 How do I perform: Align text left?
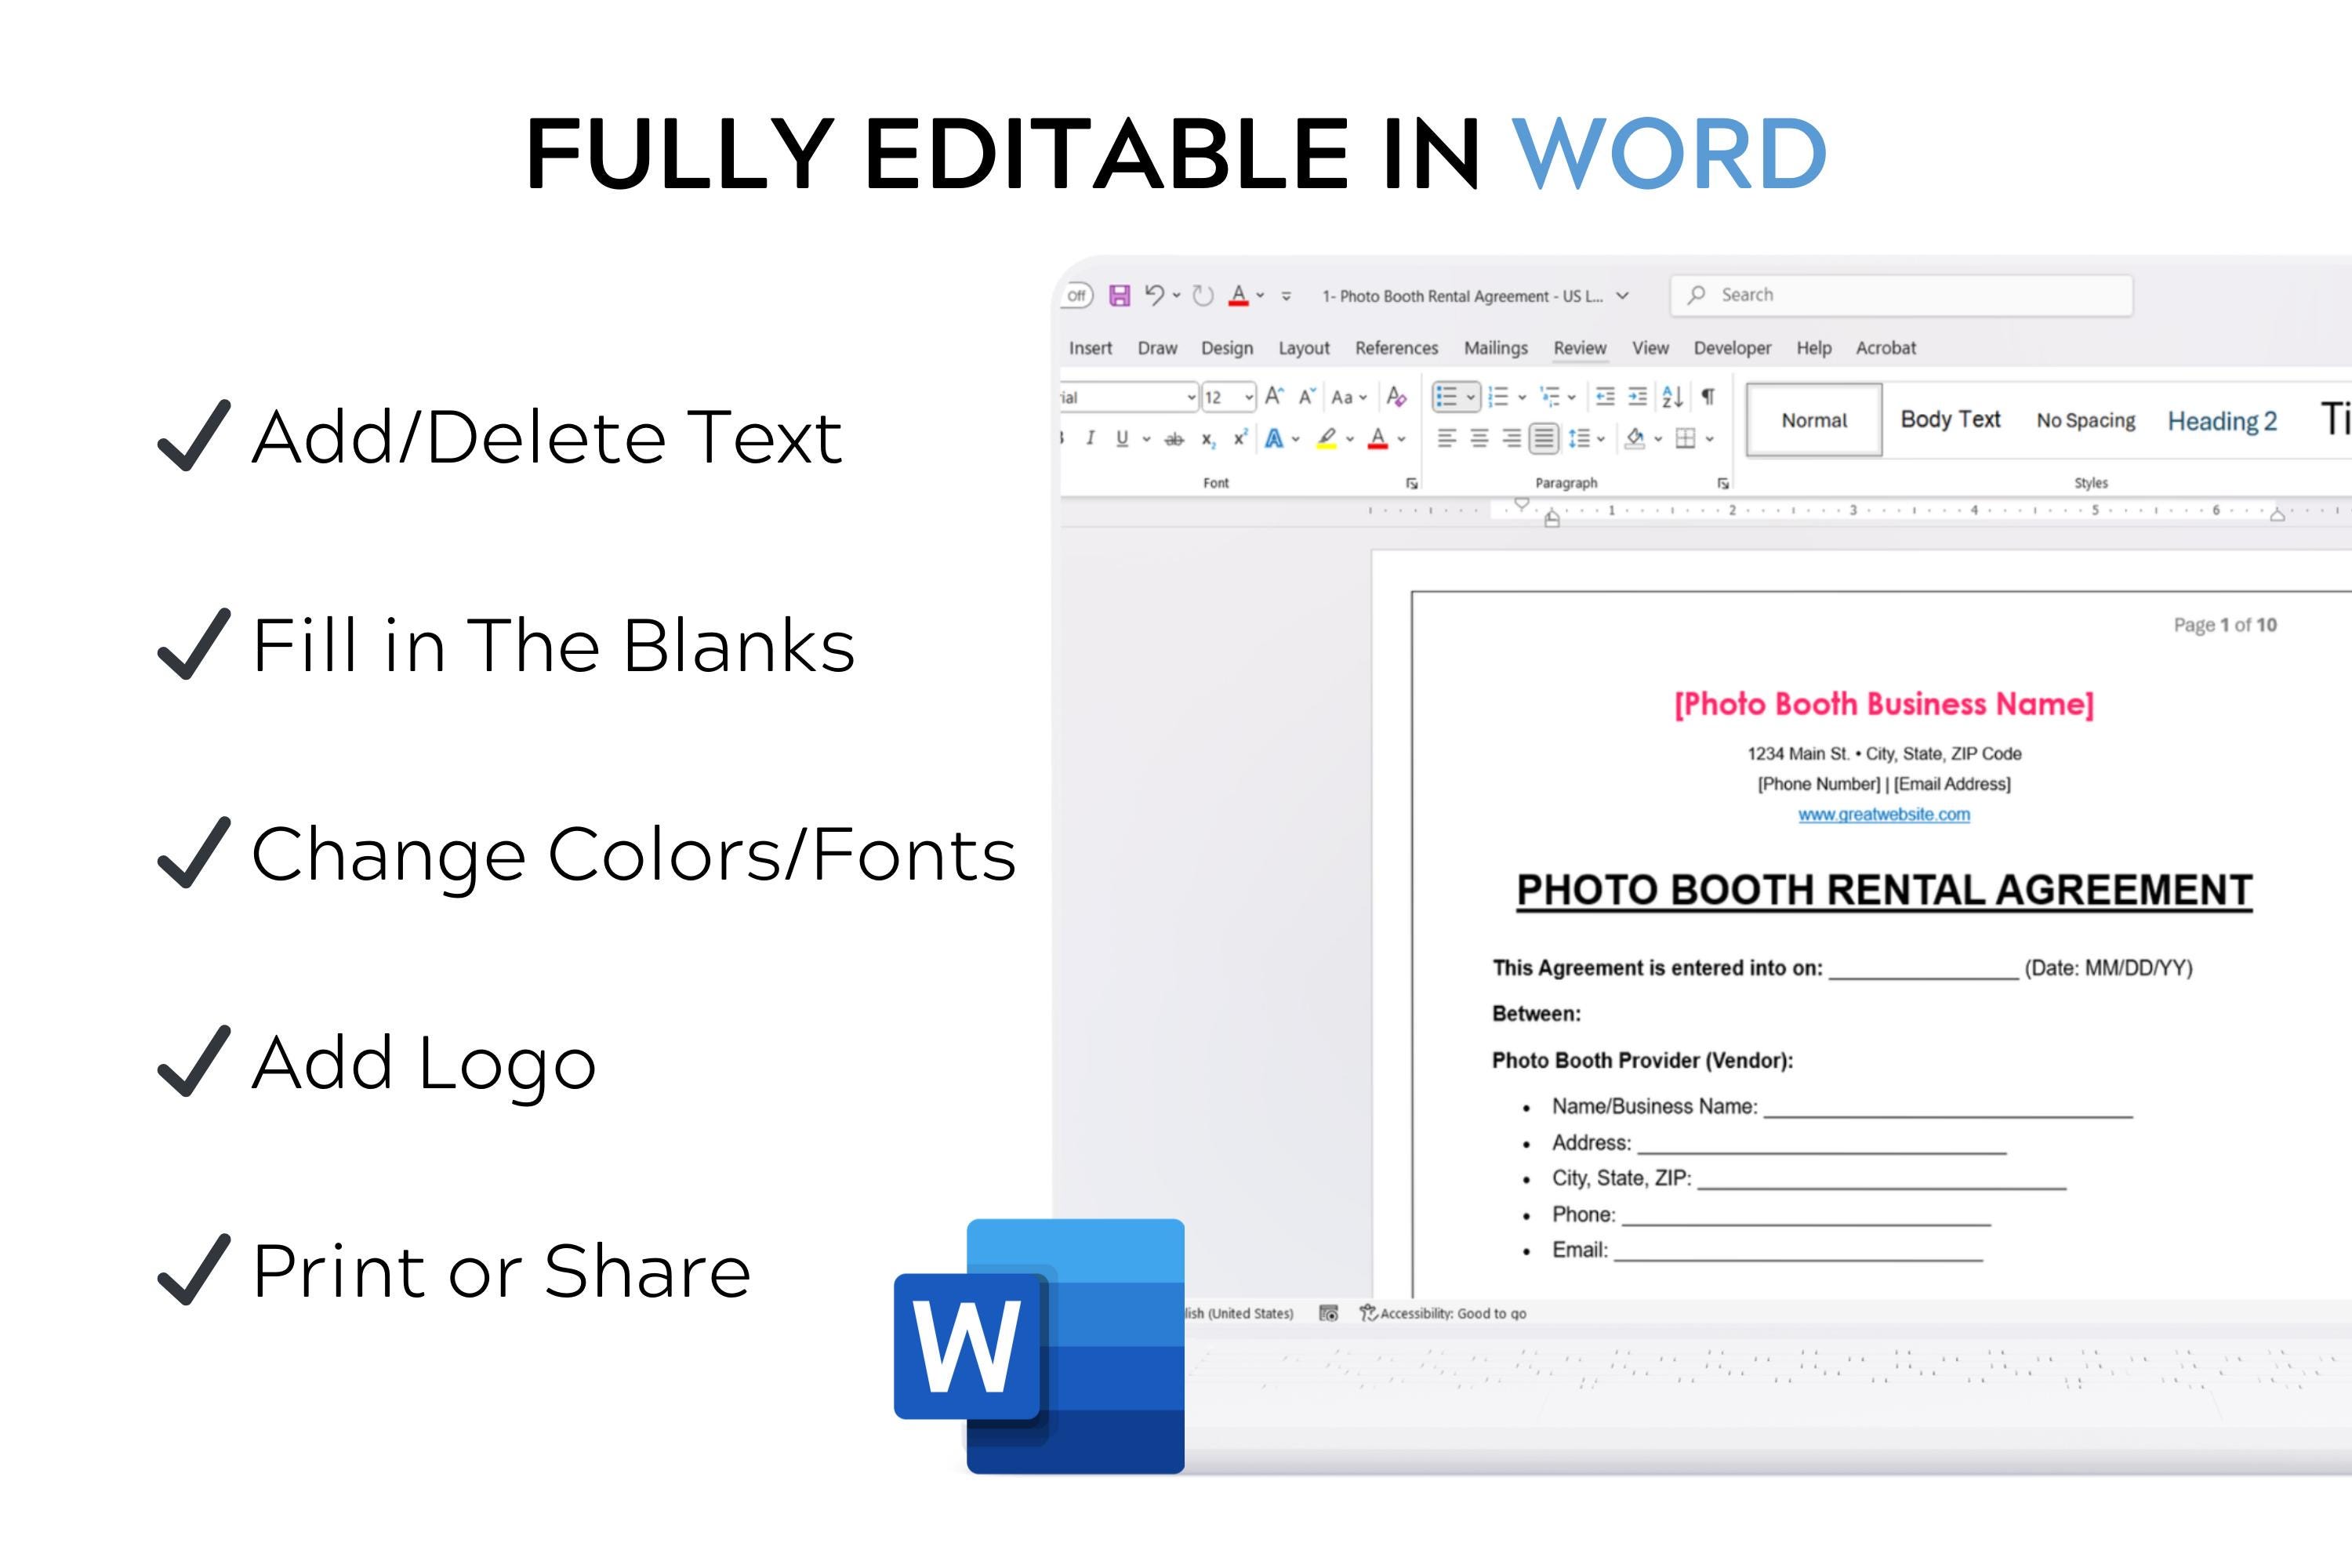coord(1447,438)
